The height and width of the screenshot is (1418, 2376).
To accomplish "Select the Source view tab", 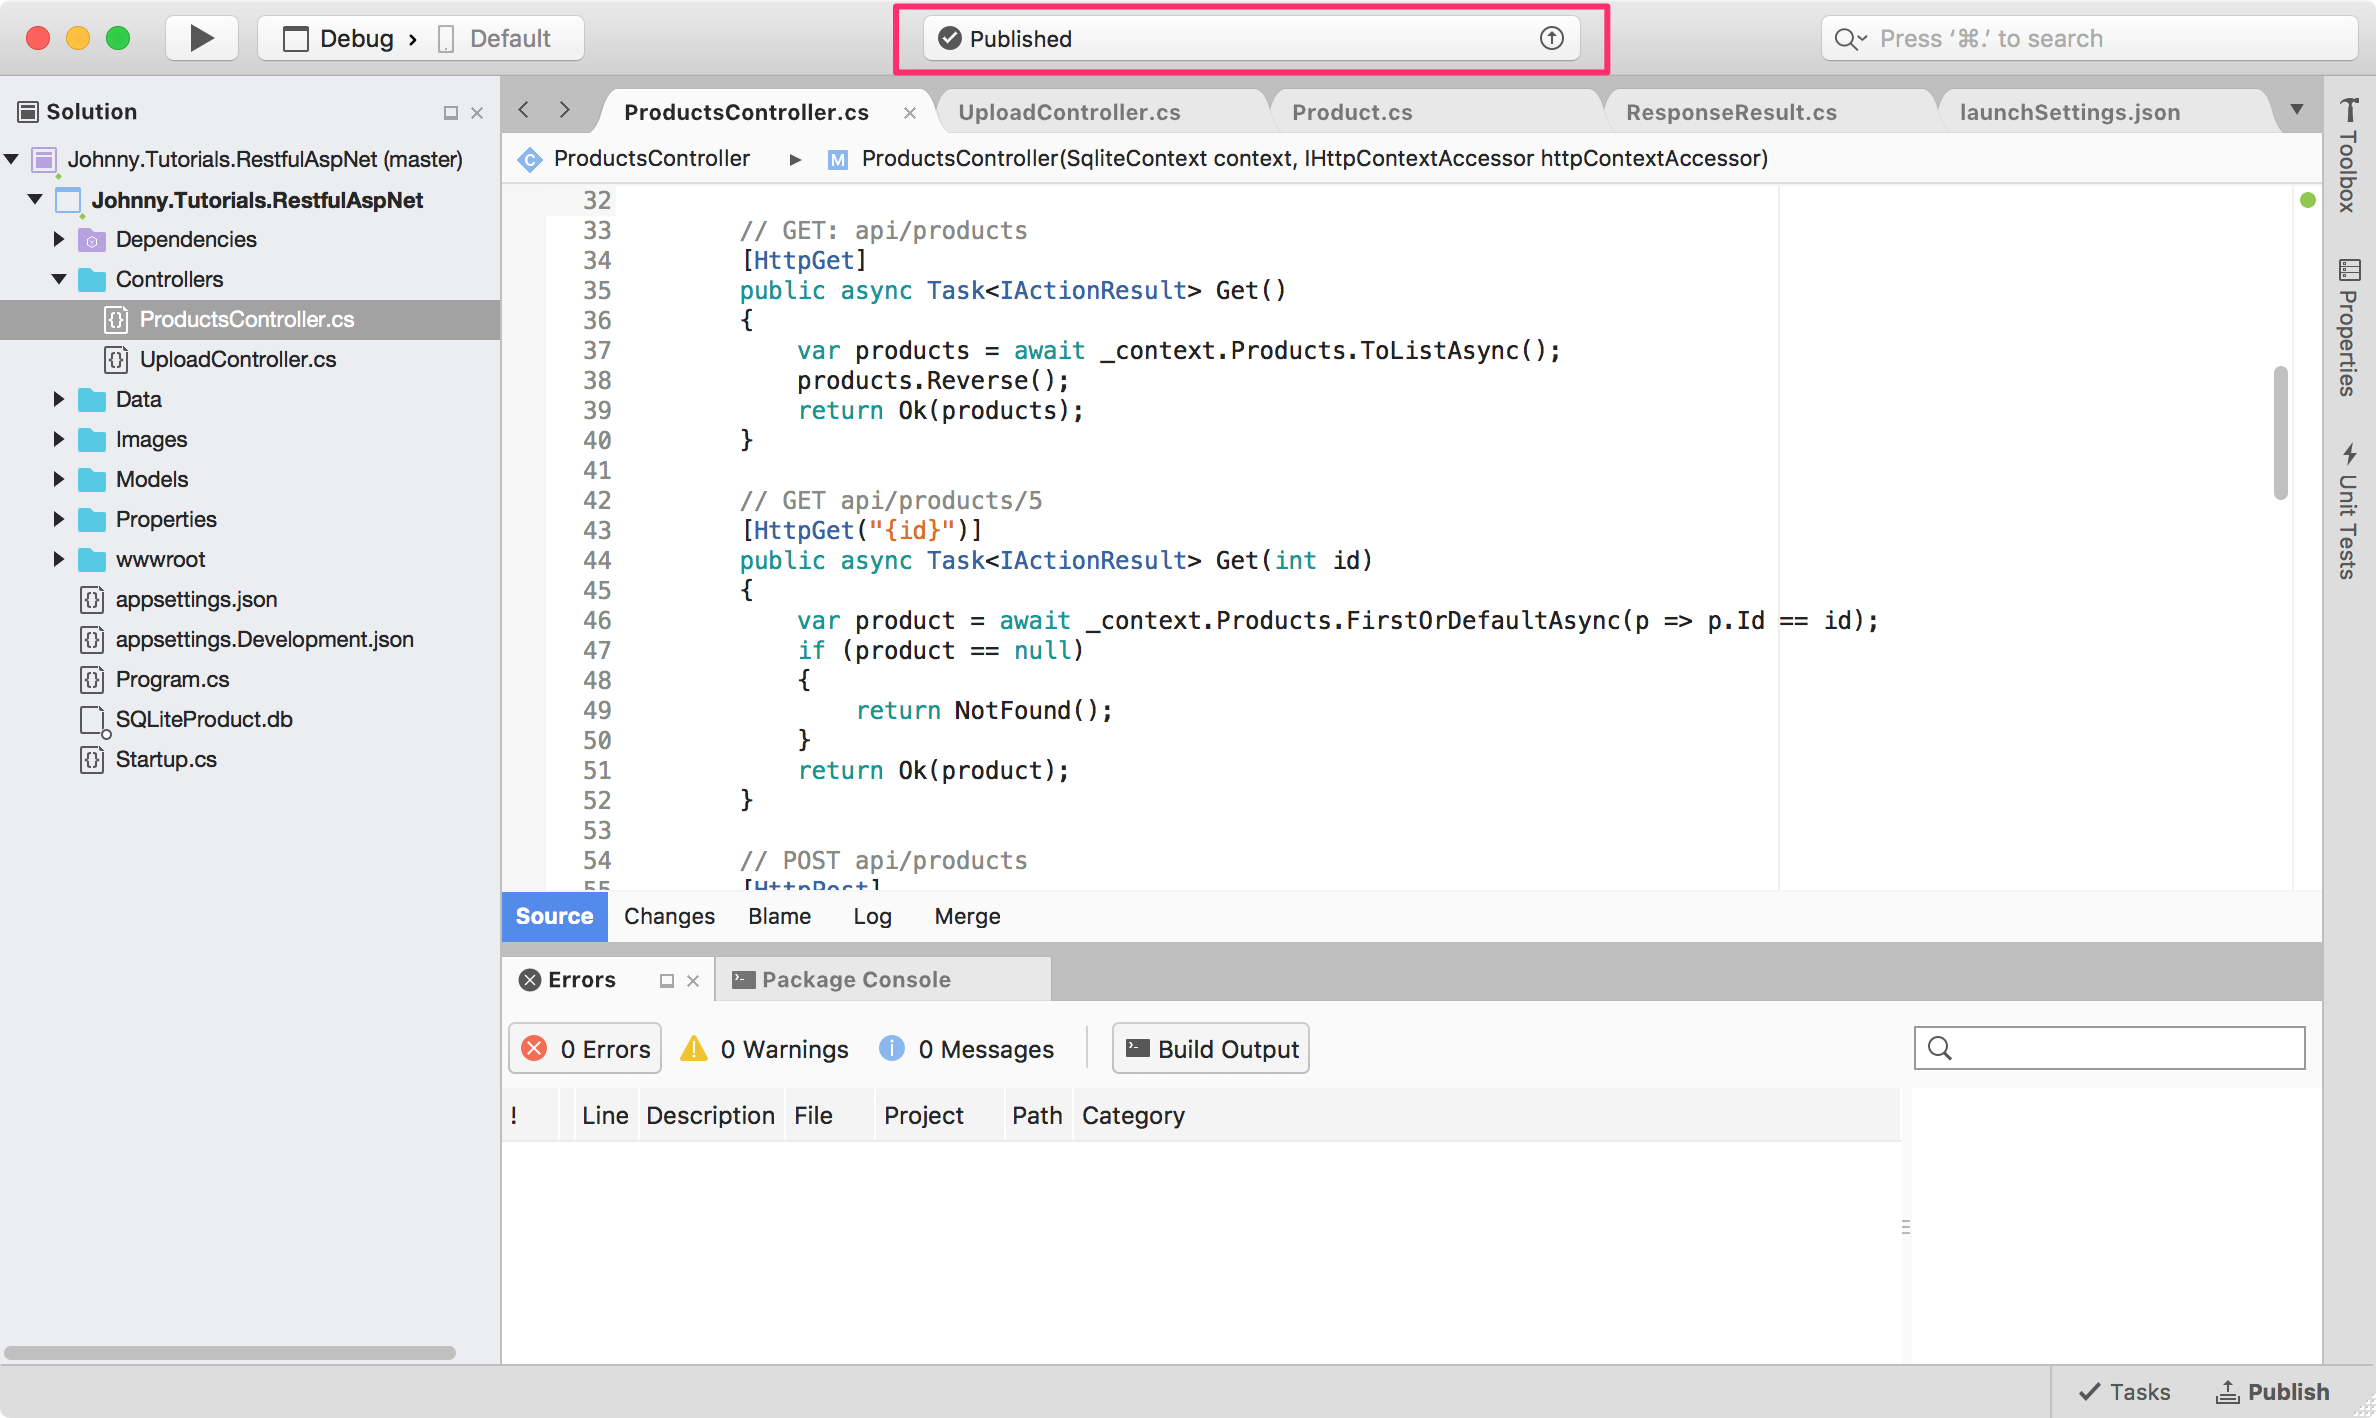I will pos(554,916).
